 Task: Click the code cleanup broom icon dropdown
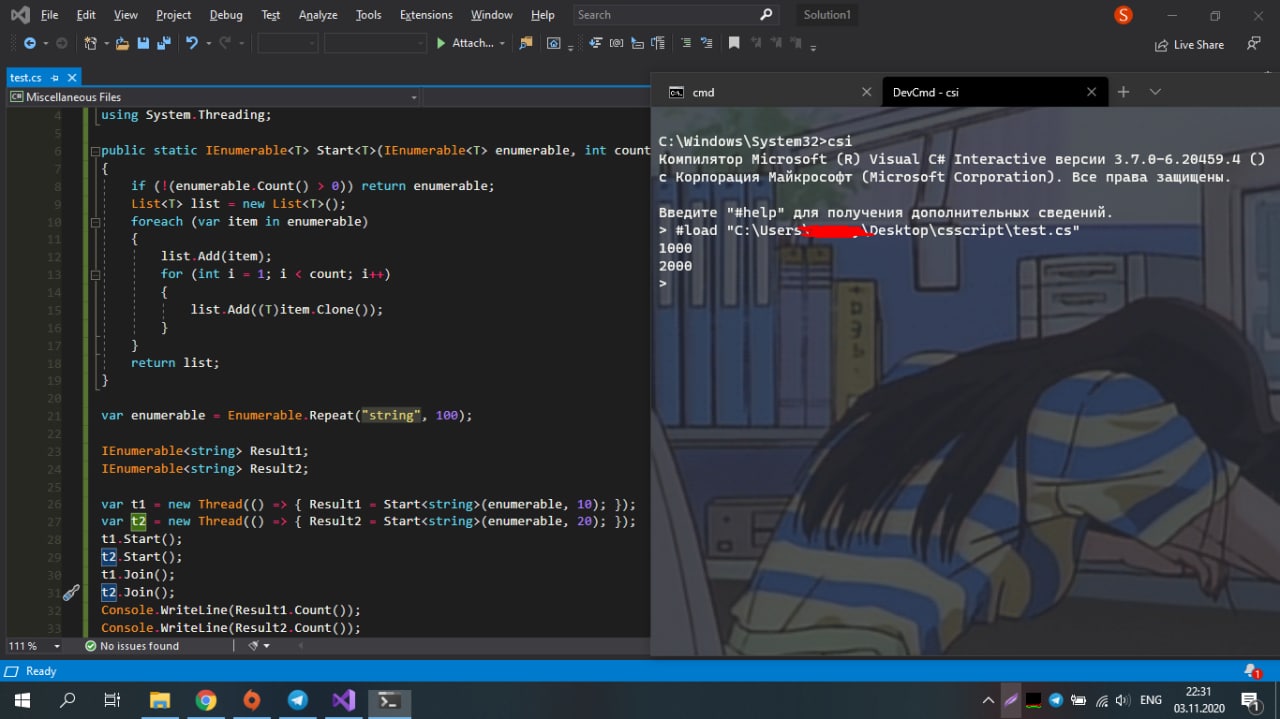pyautogui.click(x=259, y=646)
